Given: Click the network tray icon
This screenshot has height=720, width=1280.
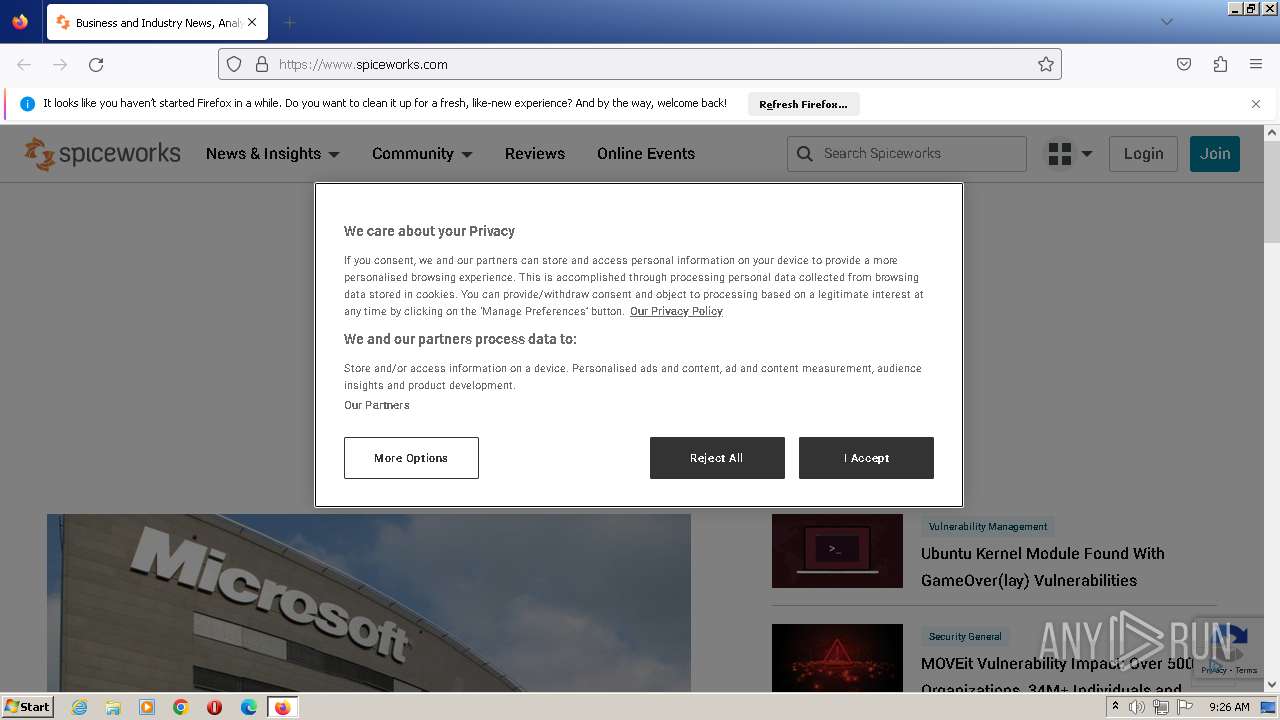Looking at the screenshot, I should 1160,707.
